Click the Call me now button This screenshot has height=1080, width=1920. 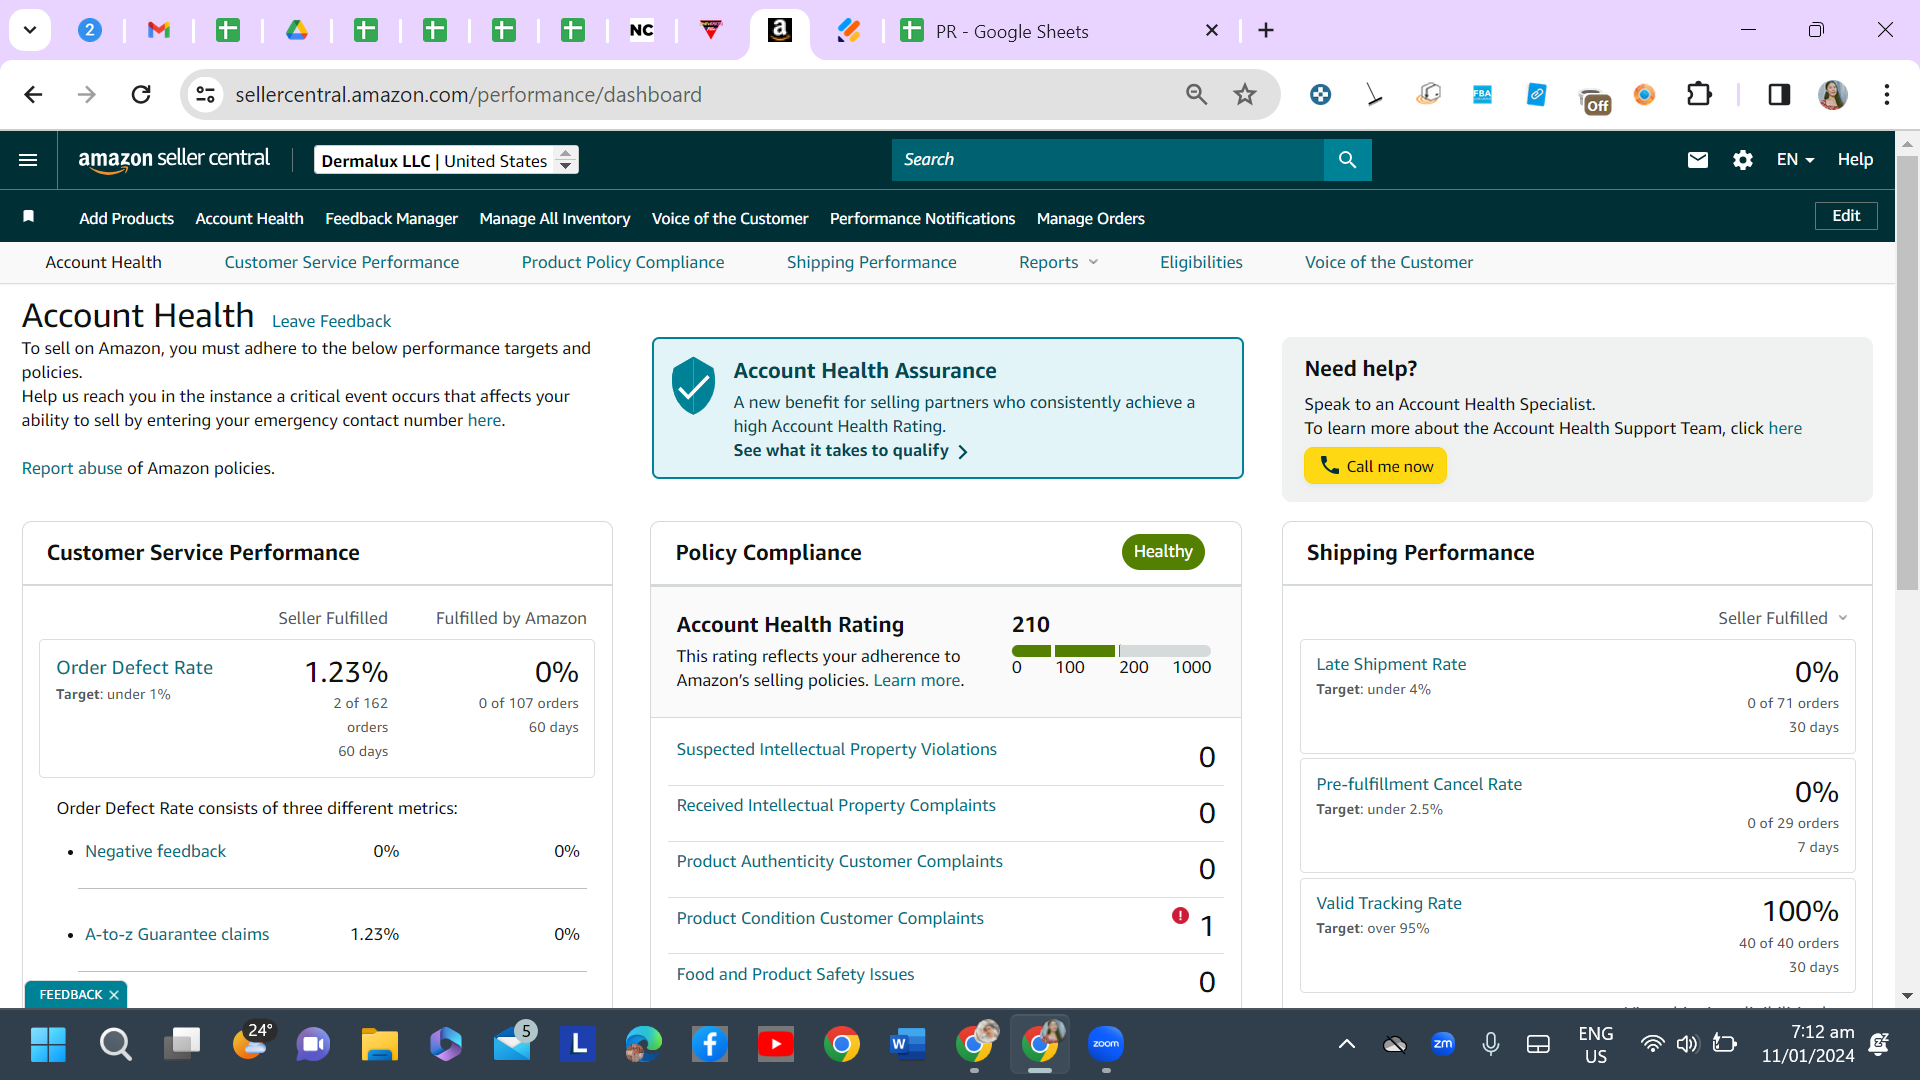tap(1375, 466)
